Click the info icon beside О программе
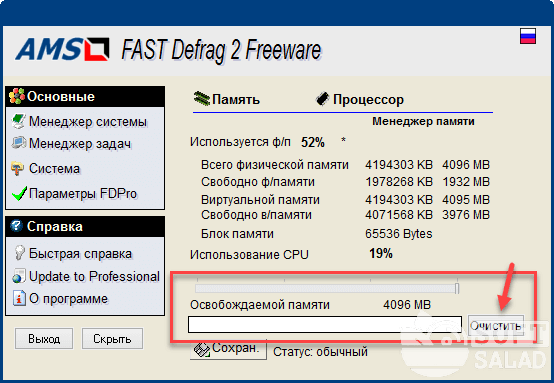The image size is (554, 383). pos(19,298)
